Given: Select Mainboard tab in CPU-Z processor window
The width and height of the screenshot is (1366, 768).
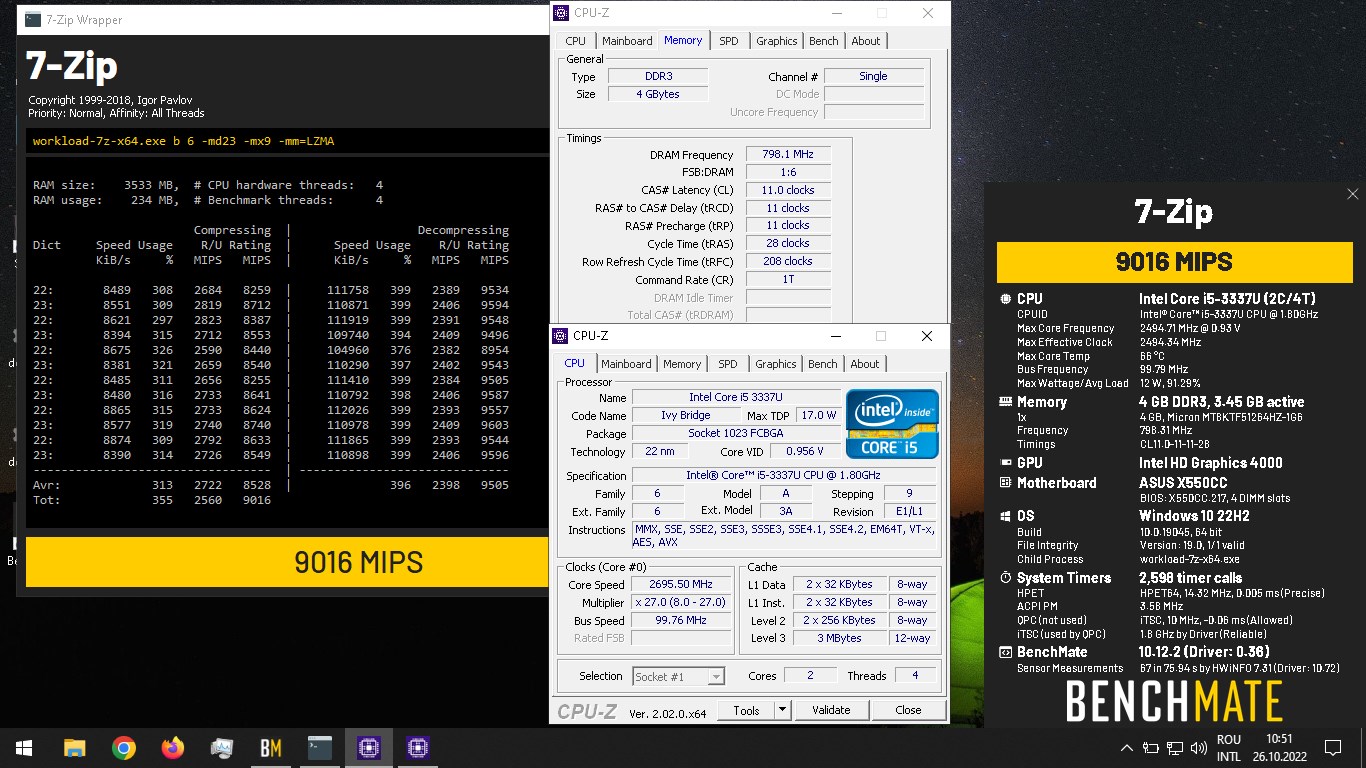Looking at the screenshot, I should click(x=626, y=364).
